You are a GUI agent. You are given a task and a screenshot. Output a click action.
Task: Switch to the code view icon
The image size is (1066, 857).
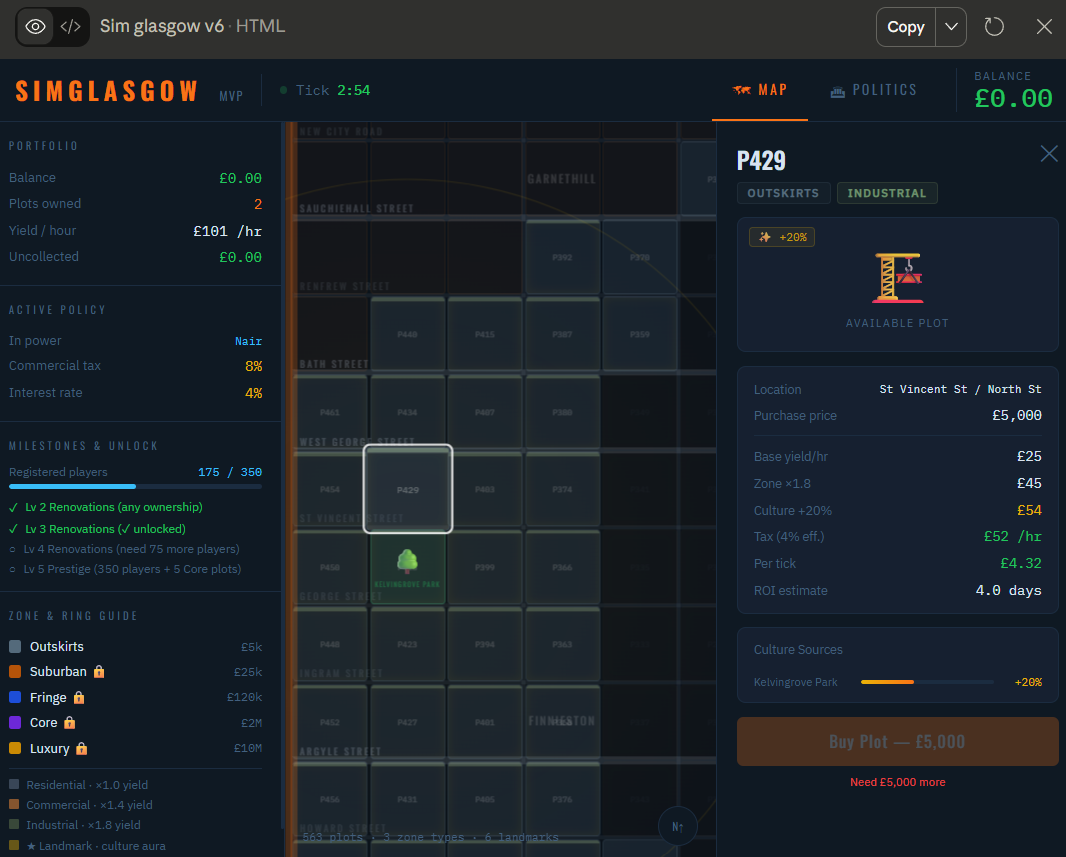71,27
